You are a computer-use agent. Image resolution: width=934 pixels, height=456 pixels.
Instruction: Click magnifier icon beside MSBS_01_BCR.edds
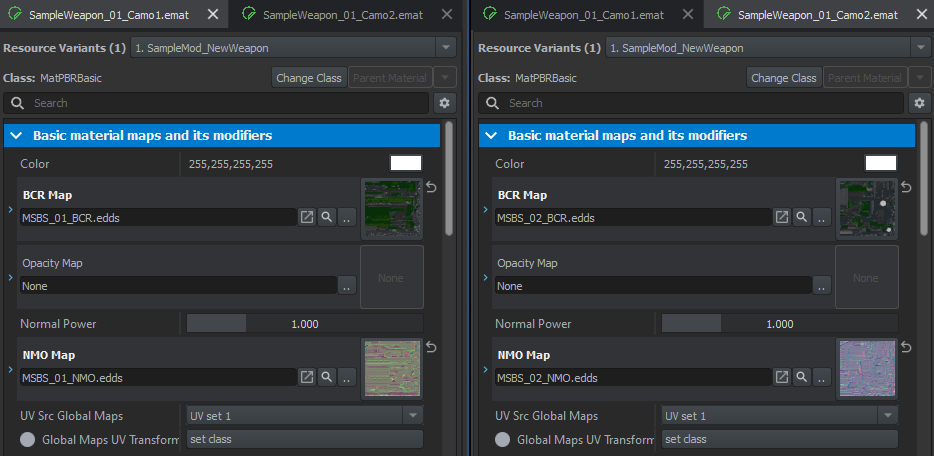(326, 217)
